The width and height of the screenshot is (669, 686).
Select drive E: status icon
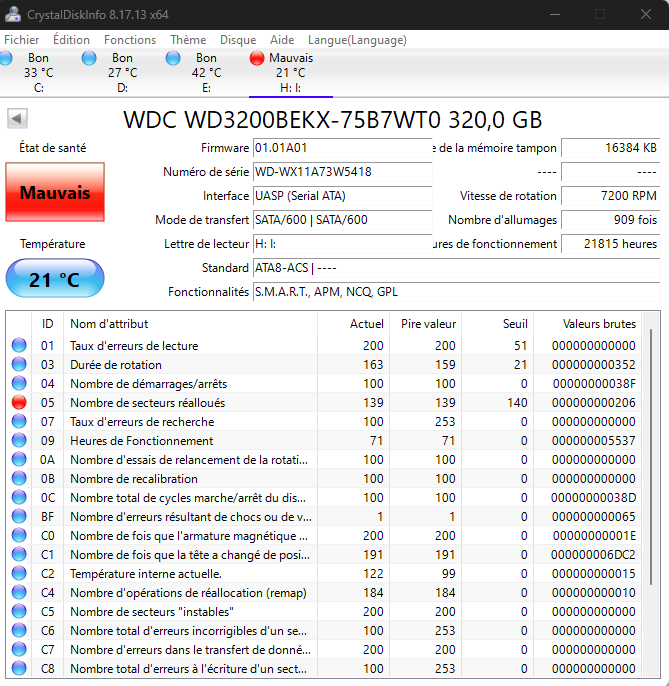[x=174, y=59]
